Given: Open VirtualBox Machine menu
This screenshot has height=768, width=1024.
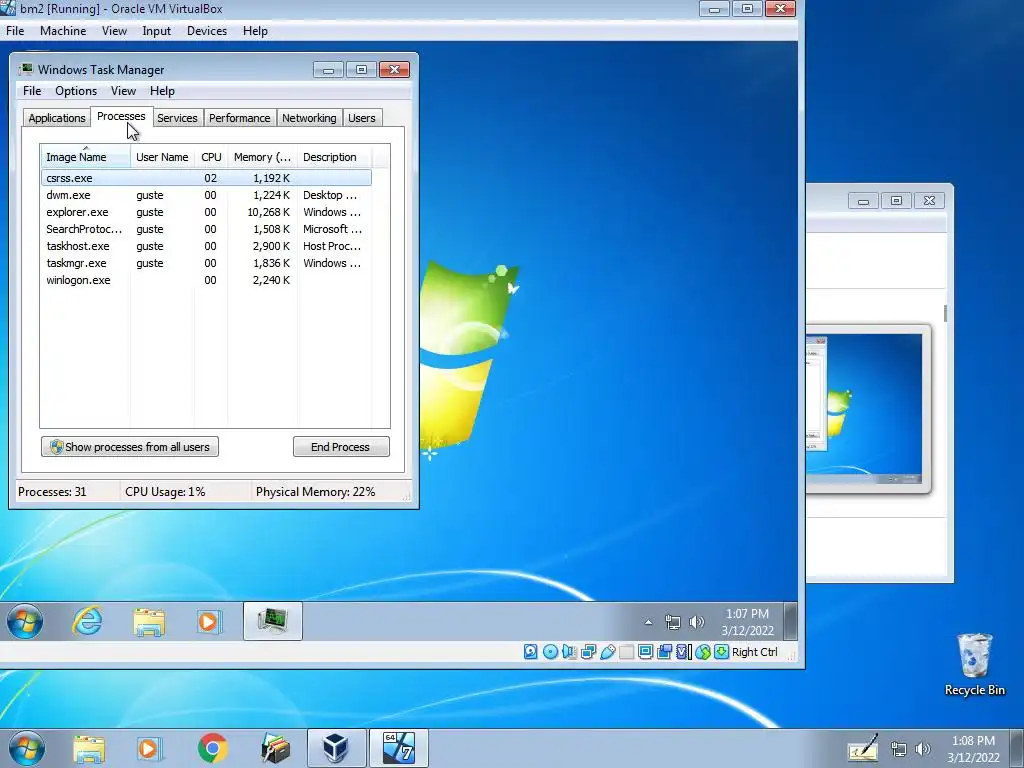Looking at the screenshot, I should click(x=63, y=31).
